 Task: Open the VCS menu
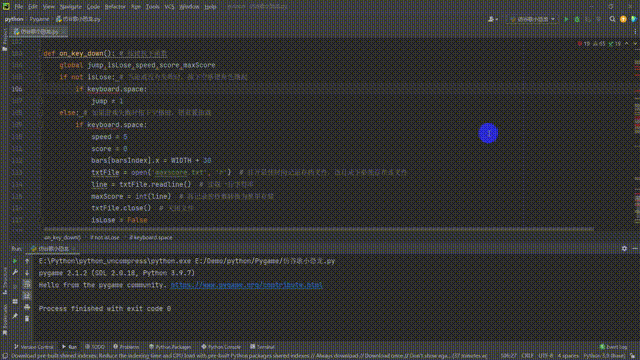coord(169,7)
